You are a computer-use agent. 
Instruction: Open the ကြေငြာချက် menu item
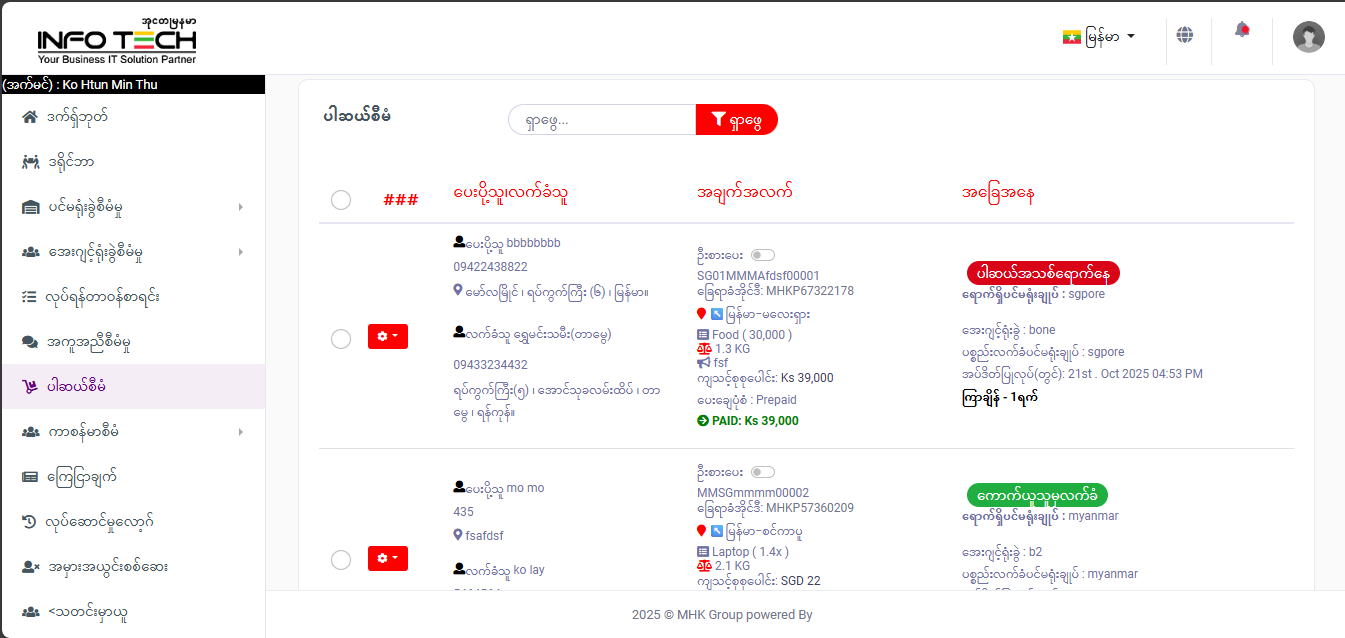click(83, 476)
